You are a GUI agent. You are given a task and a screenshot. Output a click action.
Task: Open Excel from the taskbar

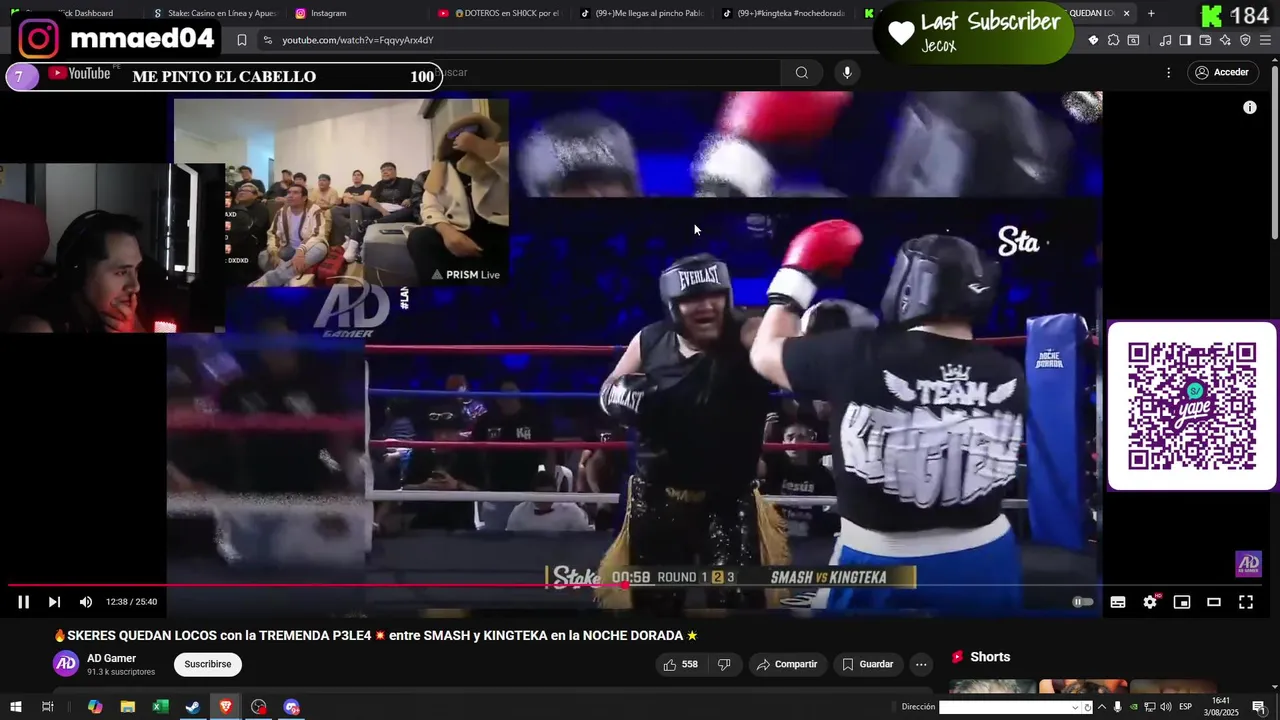pos(160,707)
